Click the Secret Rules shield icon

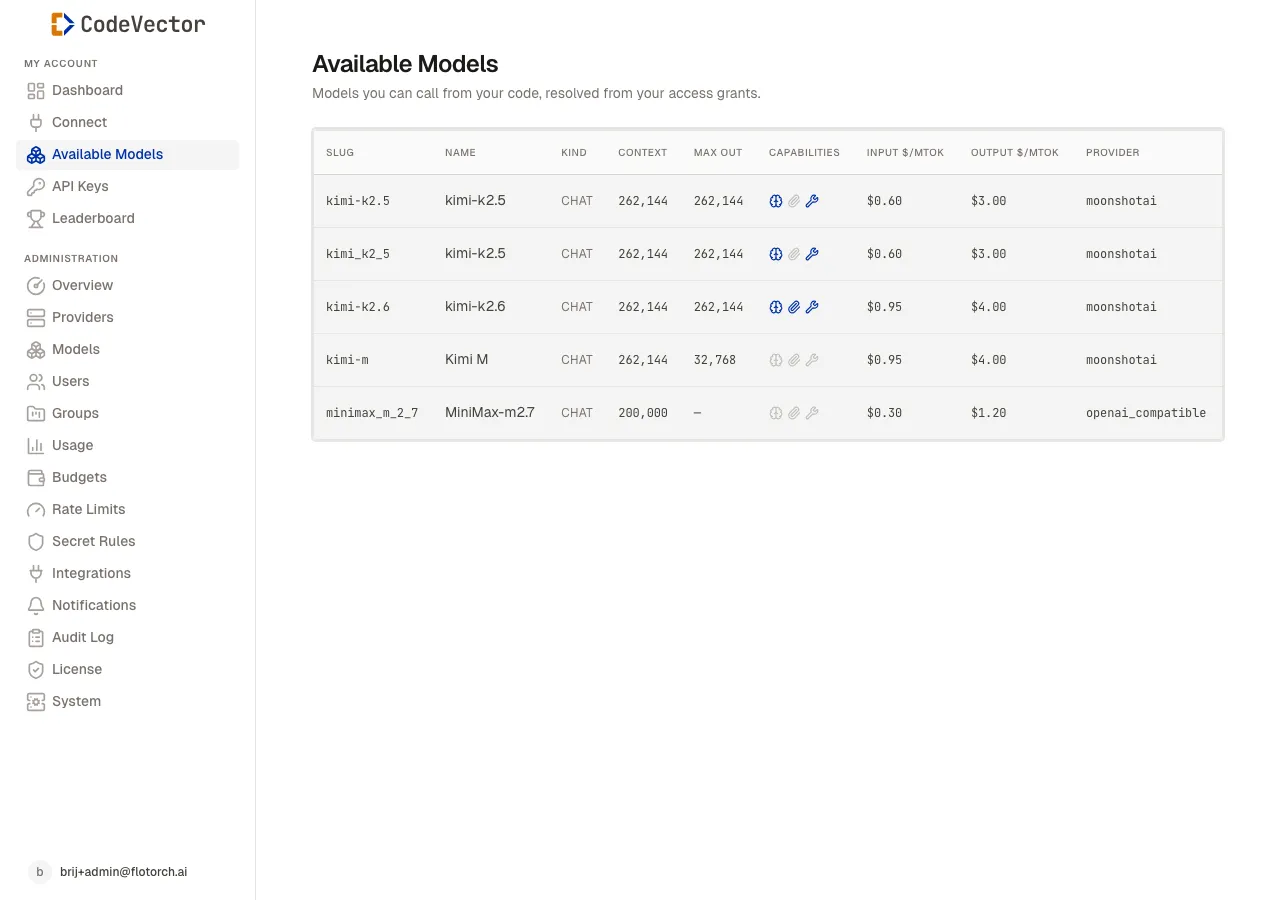[36, 542]
